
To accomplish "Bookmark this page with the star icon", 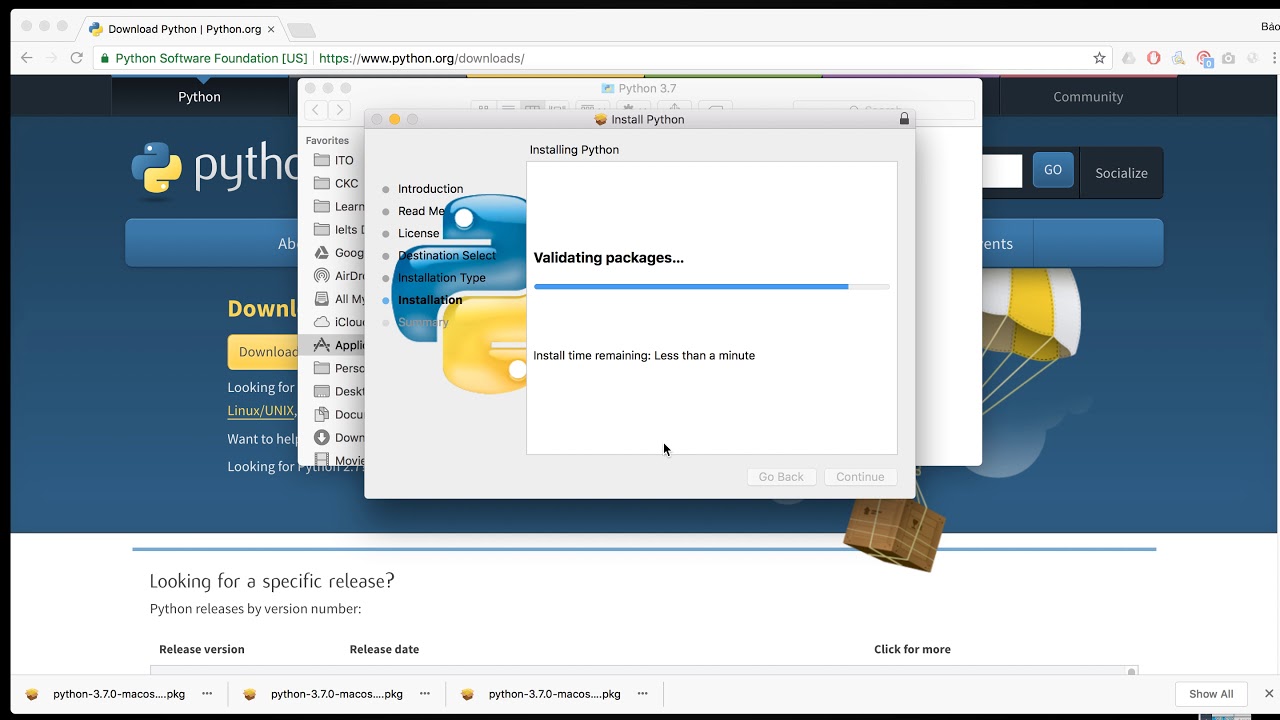I will tap(1099, 58).
